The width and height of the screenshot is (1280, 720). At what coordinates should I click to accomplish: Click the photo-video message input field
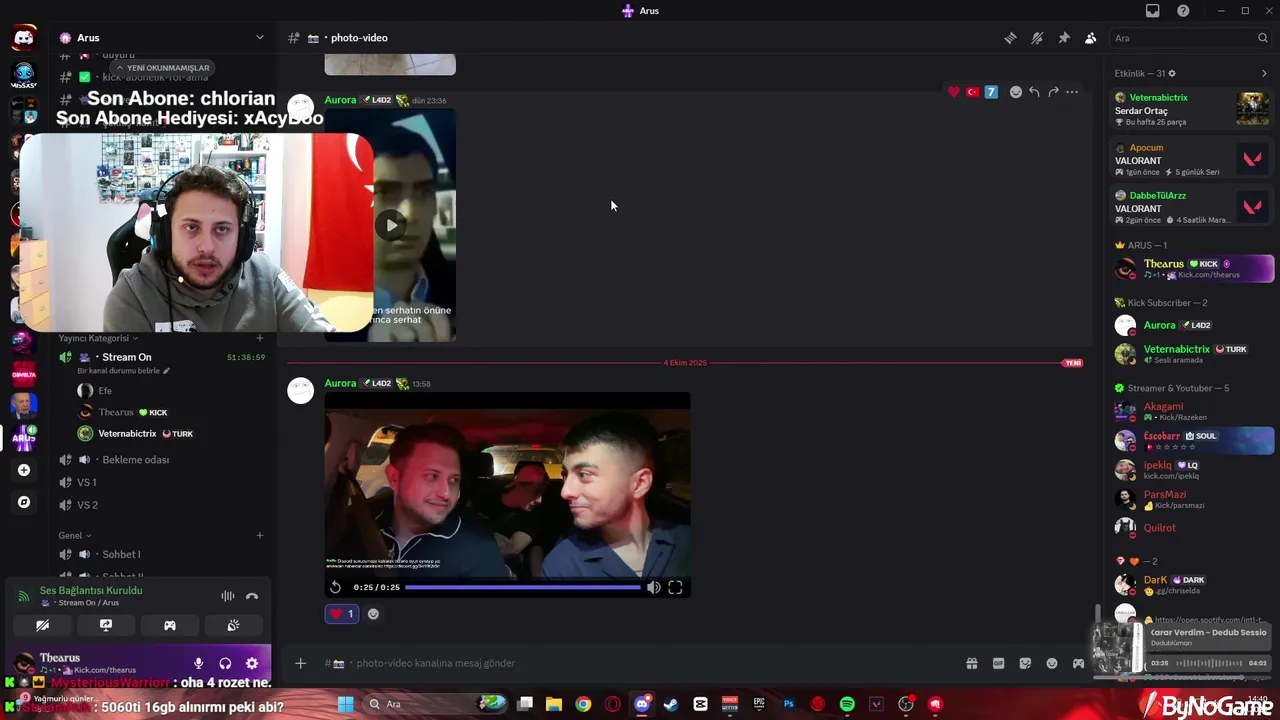click(x=640, y=663)
